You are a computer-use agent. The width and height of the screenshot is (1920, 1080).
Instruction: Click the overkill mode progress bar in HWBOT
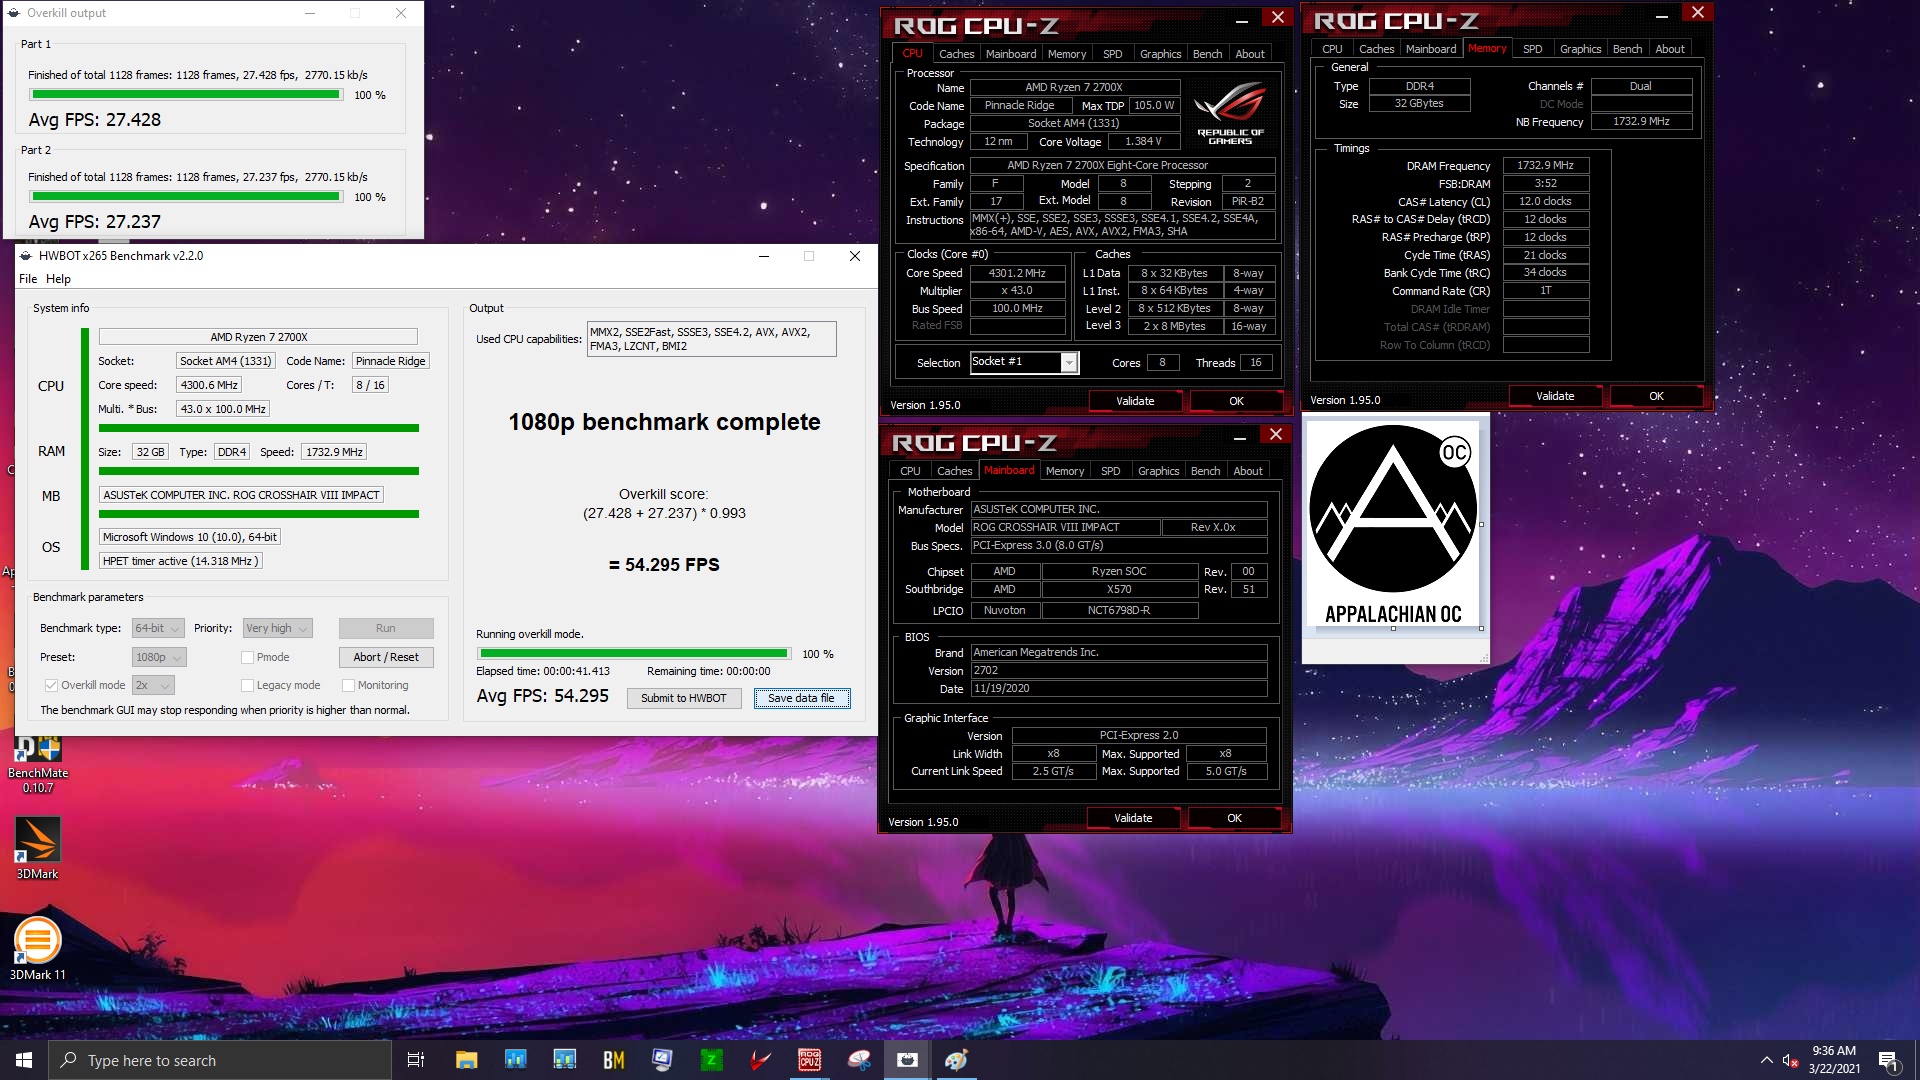click(634, 654)
